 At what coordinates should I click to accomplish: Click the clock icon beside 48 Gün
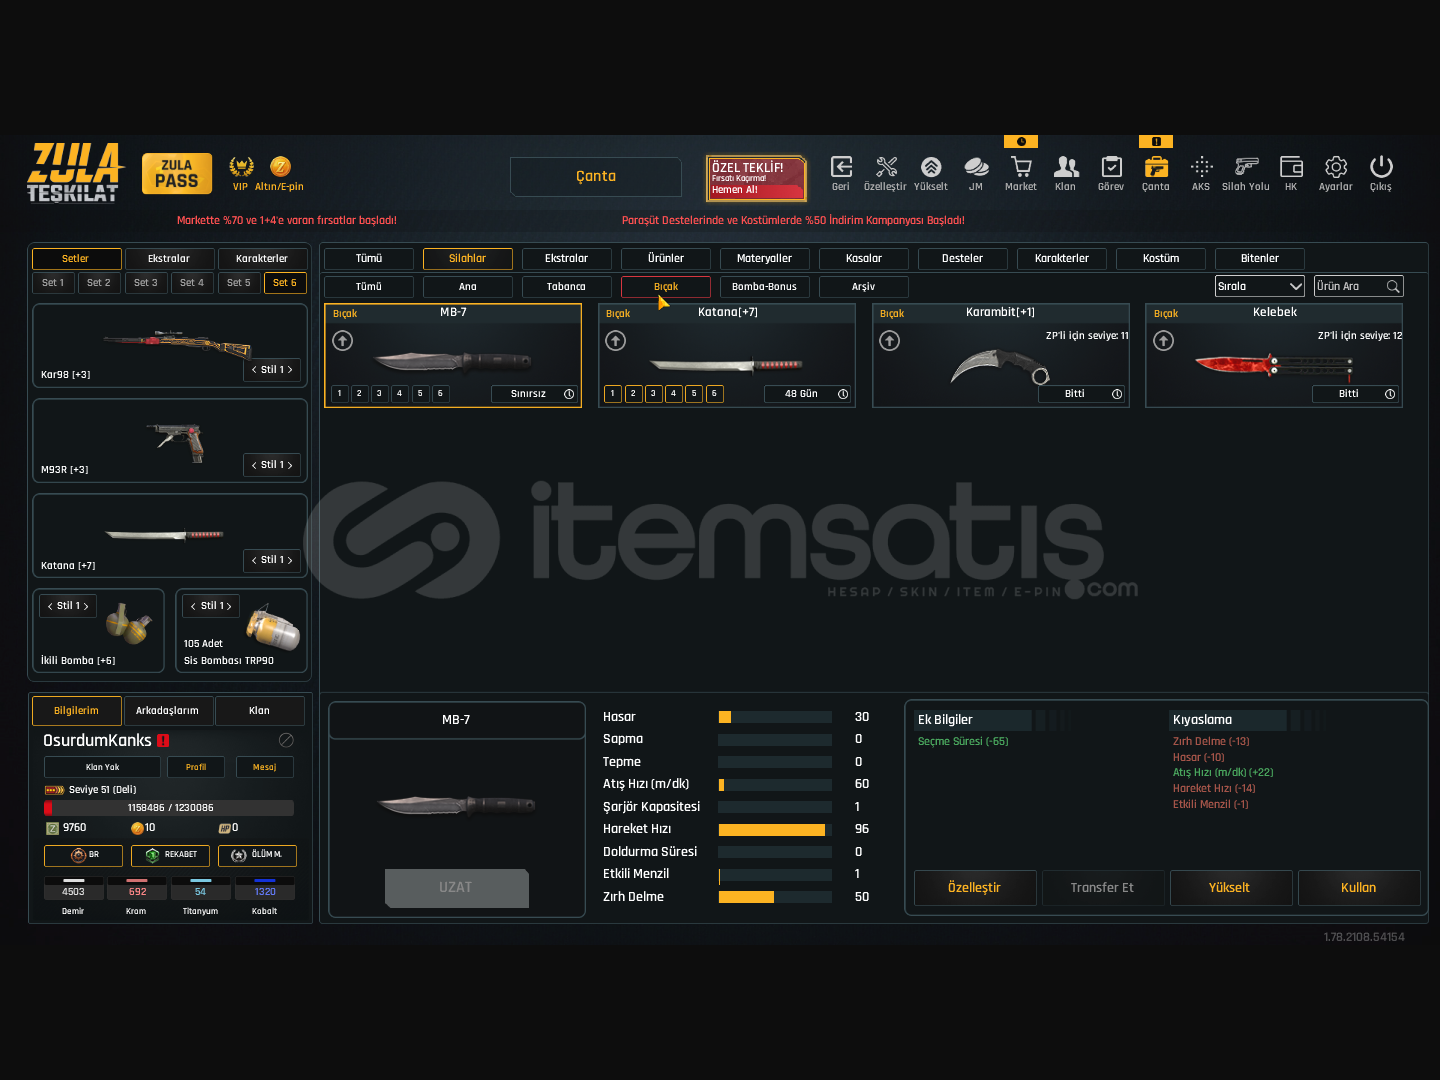843,394
